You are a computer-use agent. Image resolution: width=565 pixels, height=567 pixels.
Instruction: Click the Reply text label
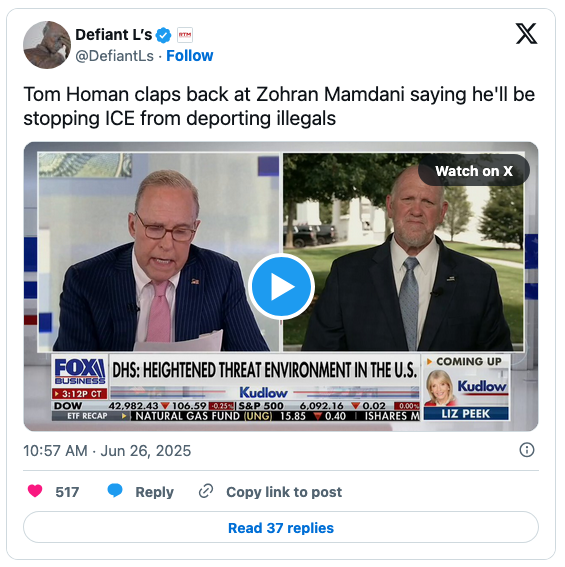(x=154, y=492)
